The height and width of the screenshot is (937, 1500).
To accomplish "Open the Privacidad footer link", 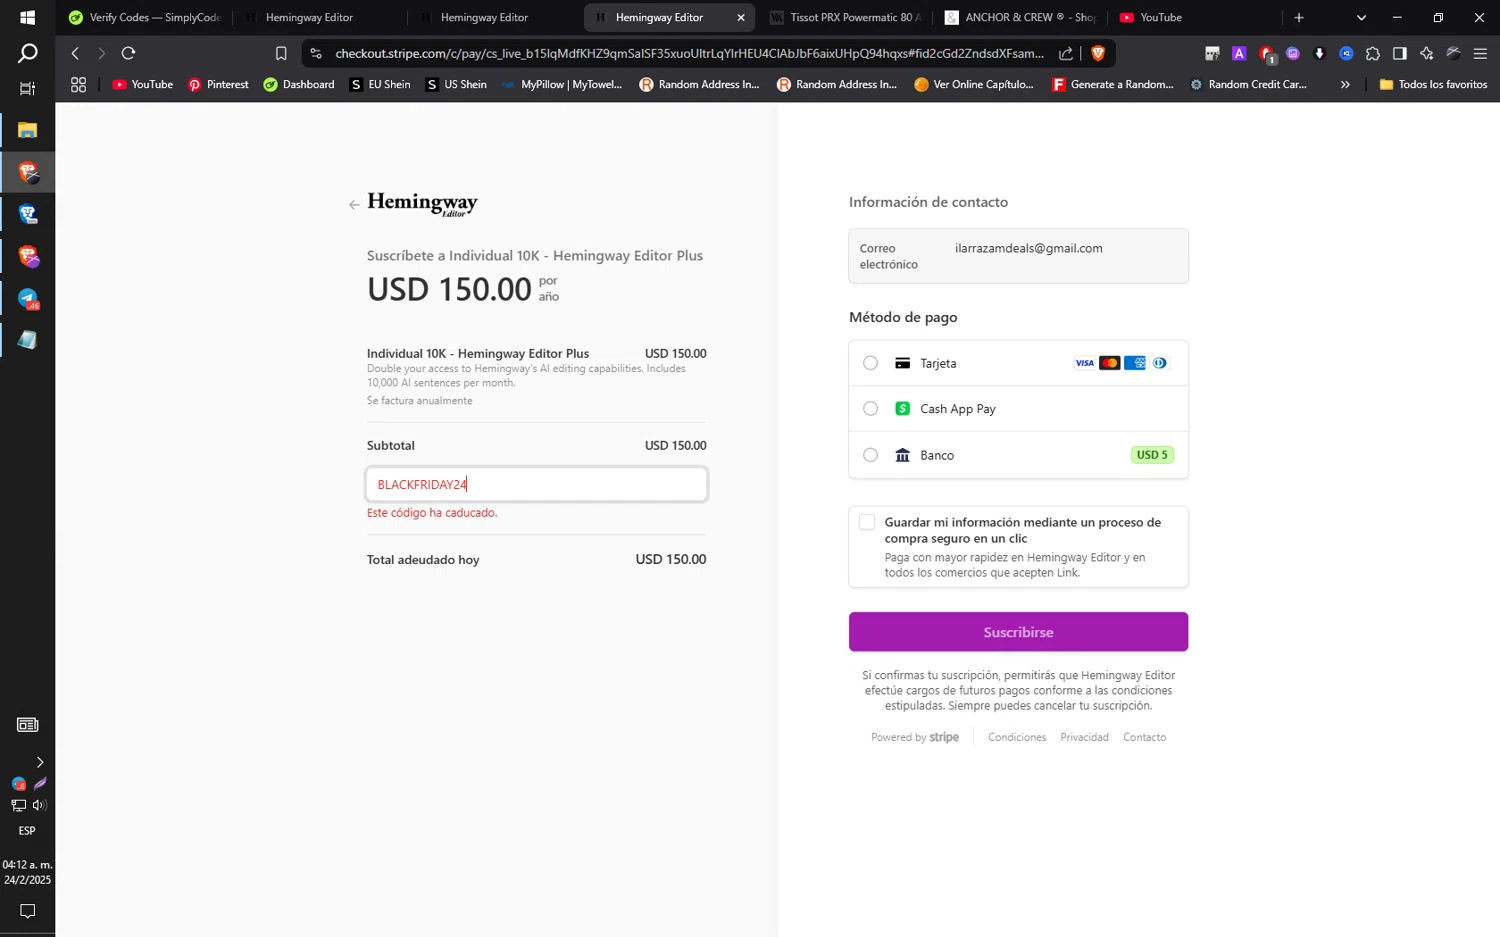I will (x=1084, y=737).
